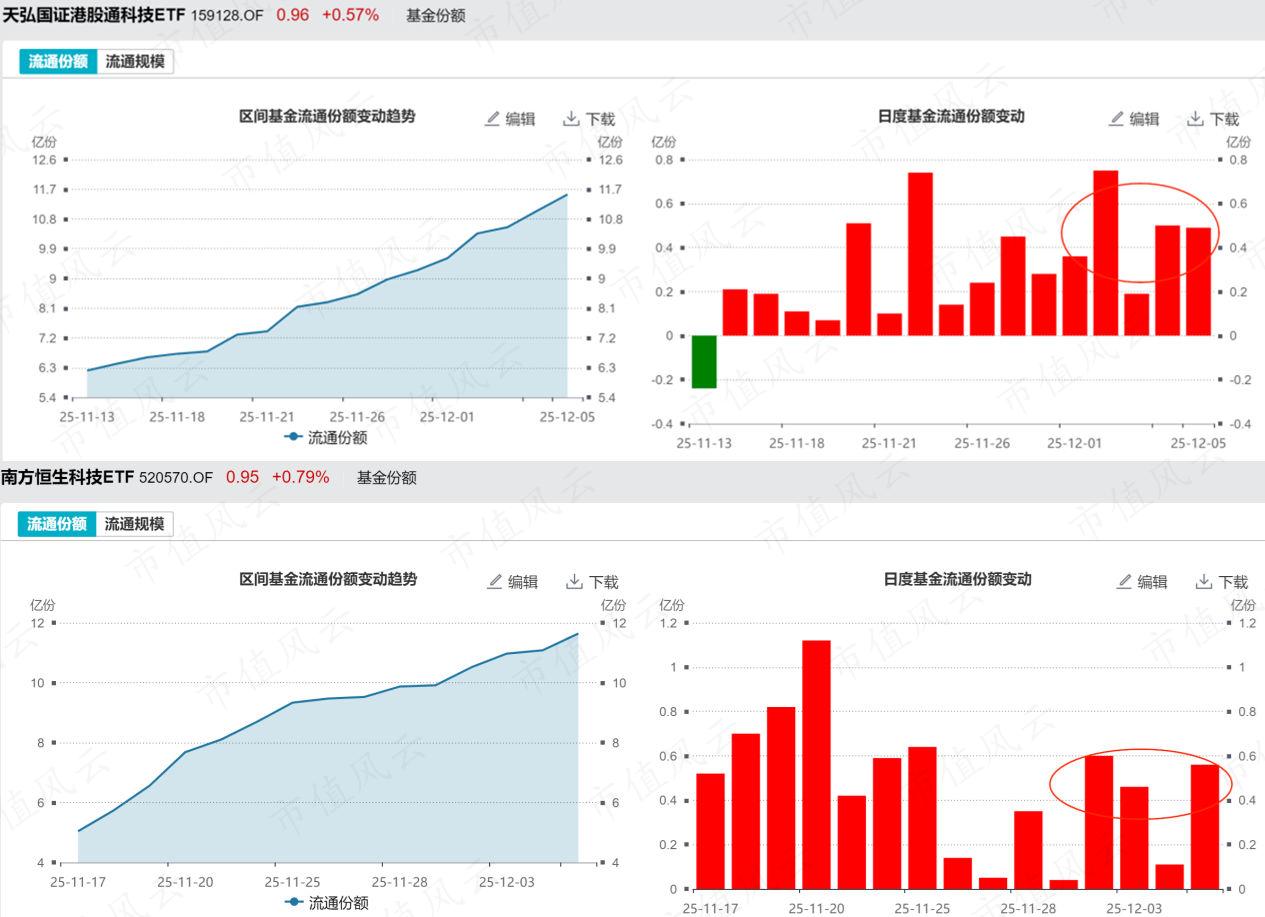The width and height of the screenshot is (1265, 917).
Task: Click the 25-11-20 tallest bar in 南方恒生 daily chart
Action: coord(816,765)
